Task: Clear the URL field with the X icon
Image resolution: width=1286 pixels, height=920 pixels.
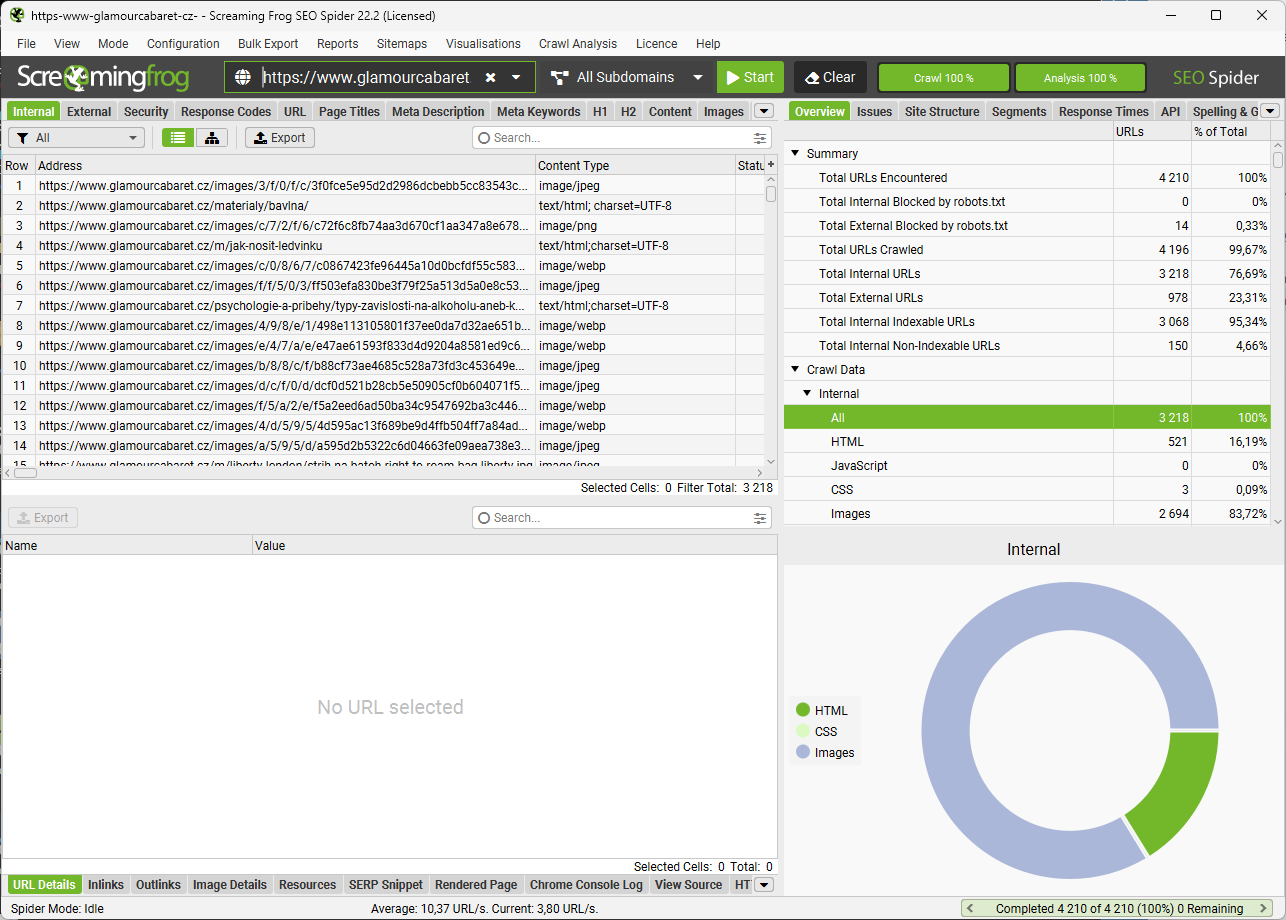Action: [490, 78]
